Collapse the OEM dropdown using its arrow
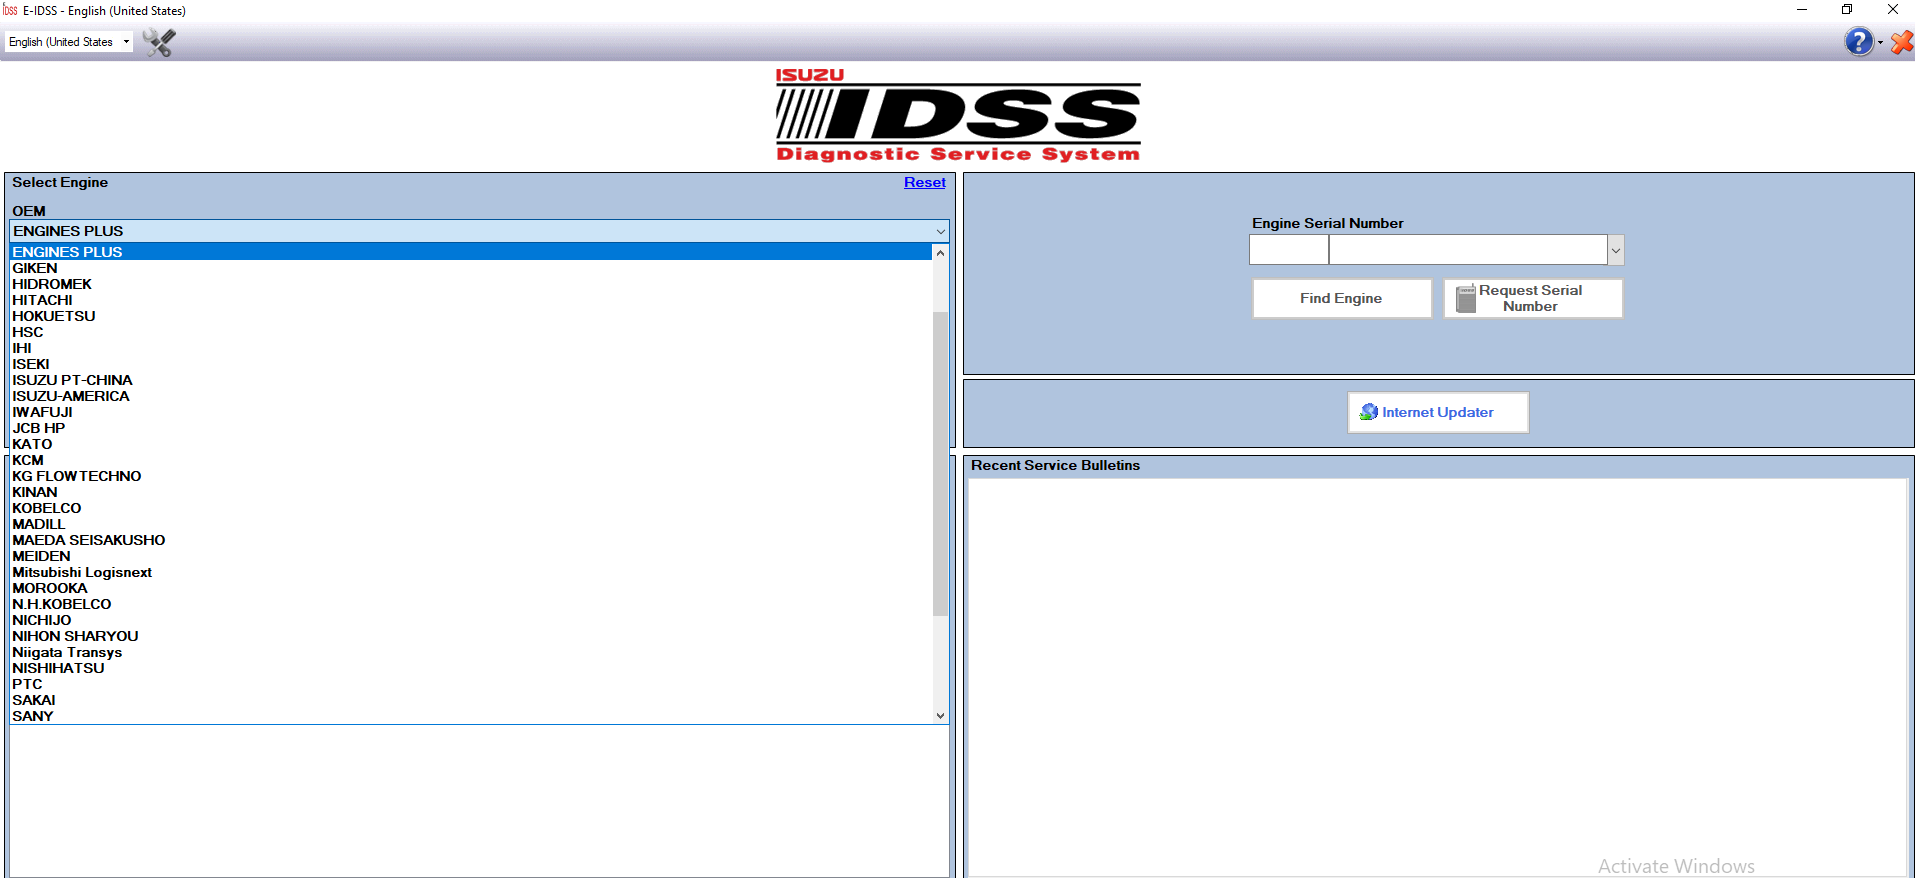The width and height of the screenshot is (1915, 878). (x=940, y=232)
